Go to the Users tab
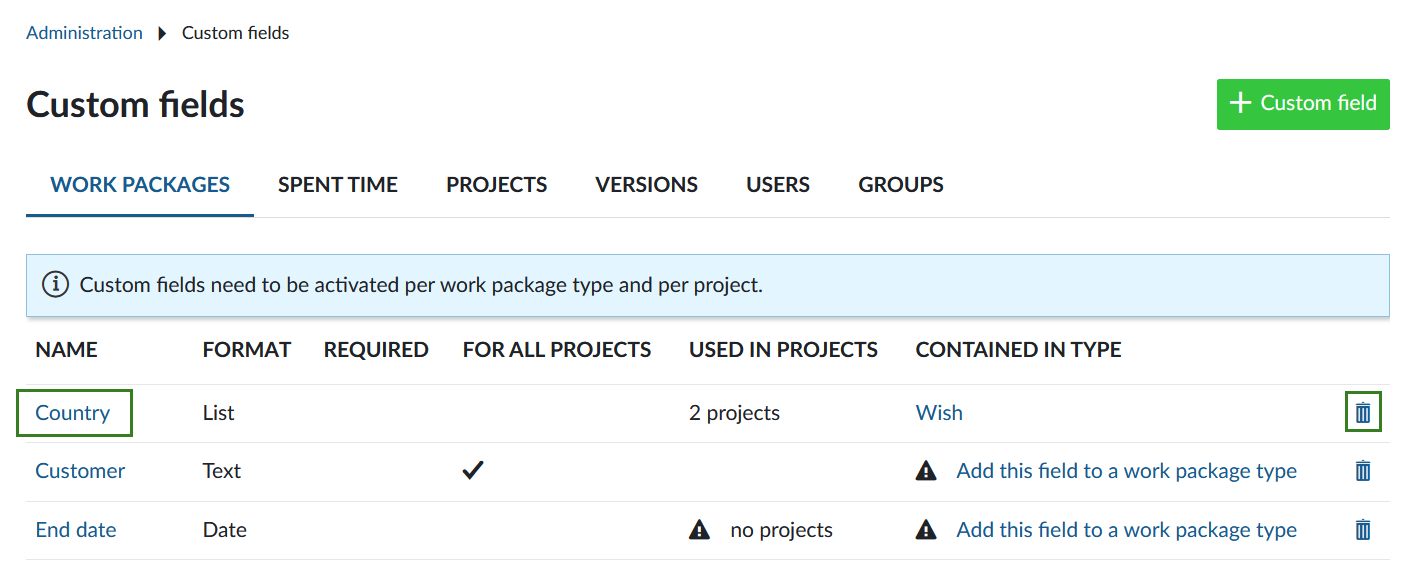 click(778, 185)
